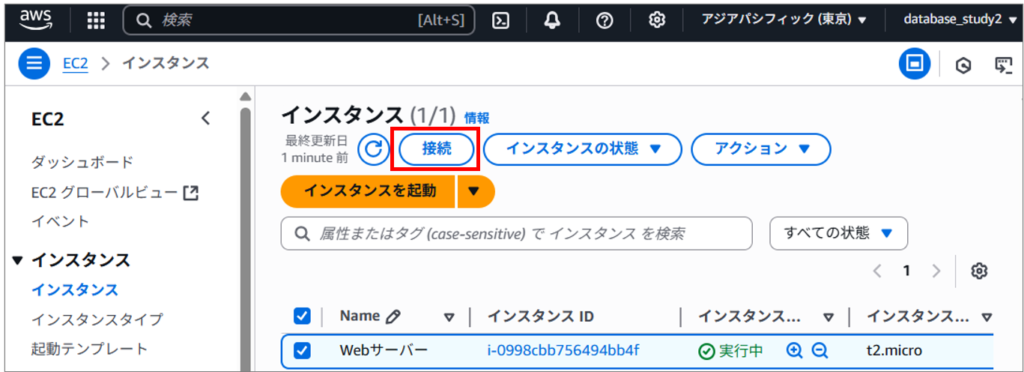
Task: Click page number 1 in pagination
Action: coord(906,271)
